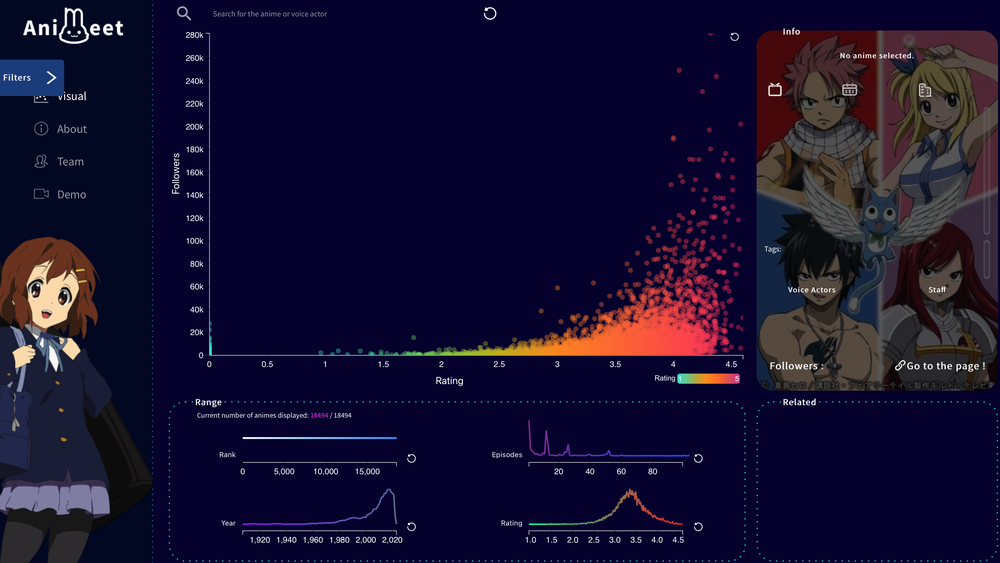Reset the Year range filter
Screen dimensions: 1000x563
(x=411, y=526)
